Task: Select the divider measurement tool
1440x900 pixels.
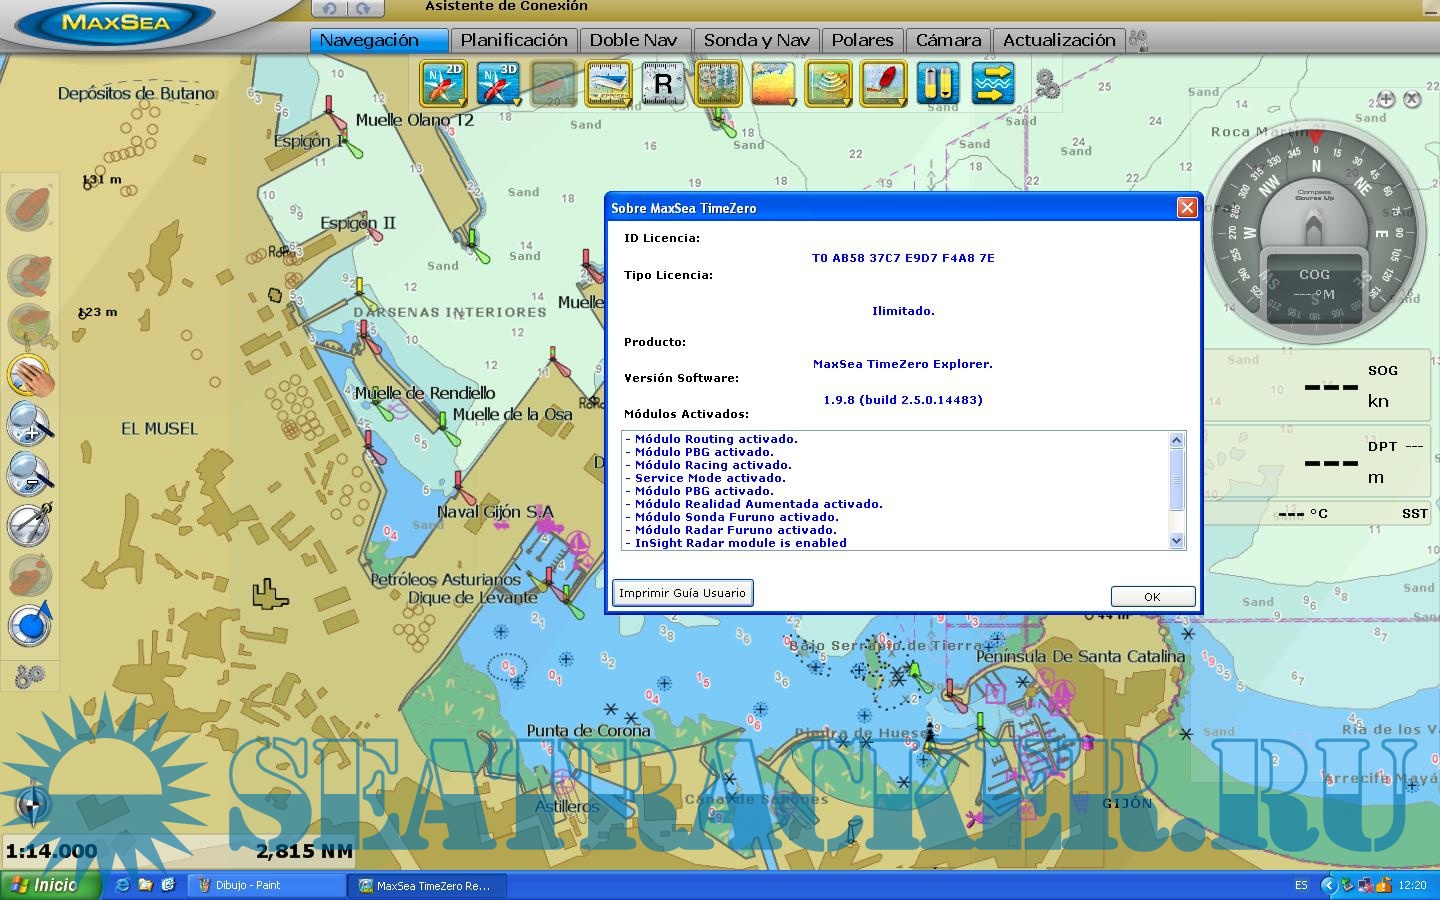Action: (30, 523)
